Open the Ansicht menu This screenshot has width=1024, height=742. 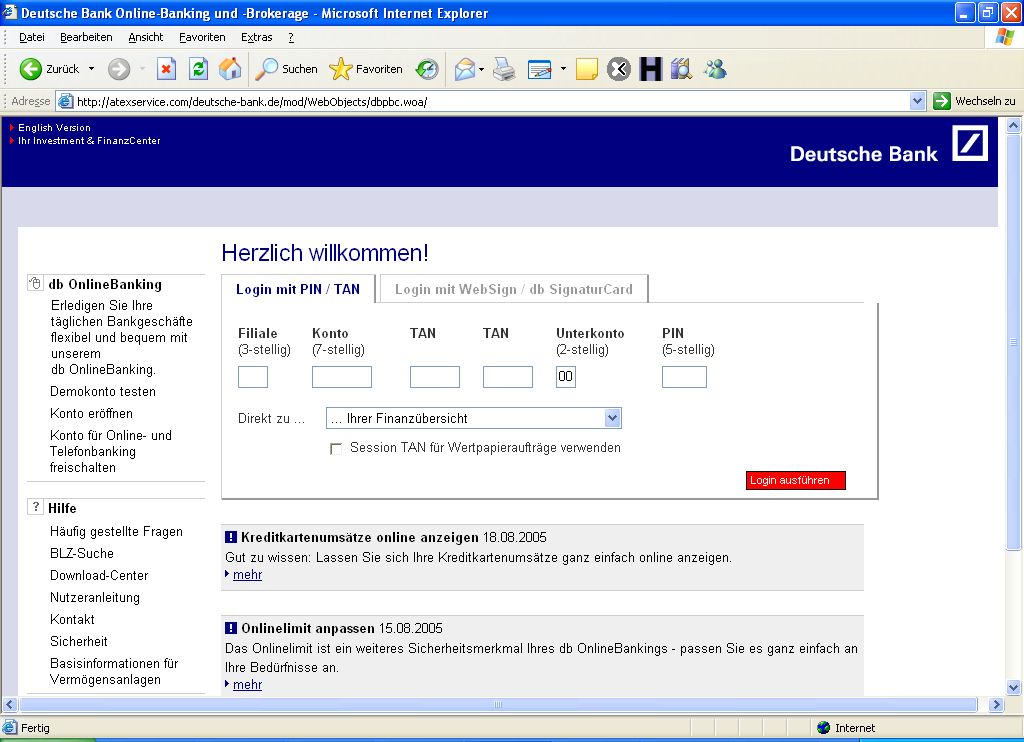(146, 37)
